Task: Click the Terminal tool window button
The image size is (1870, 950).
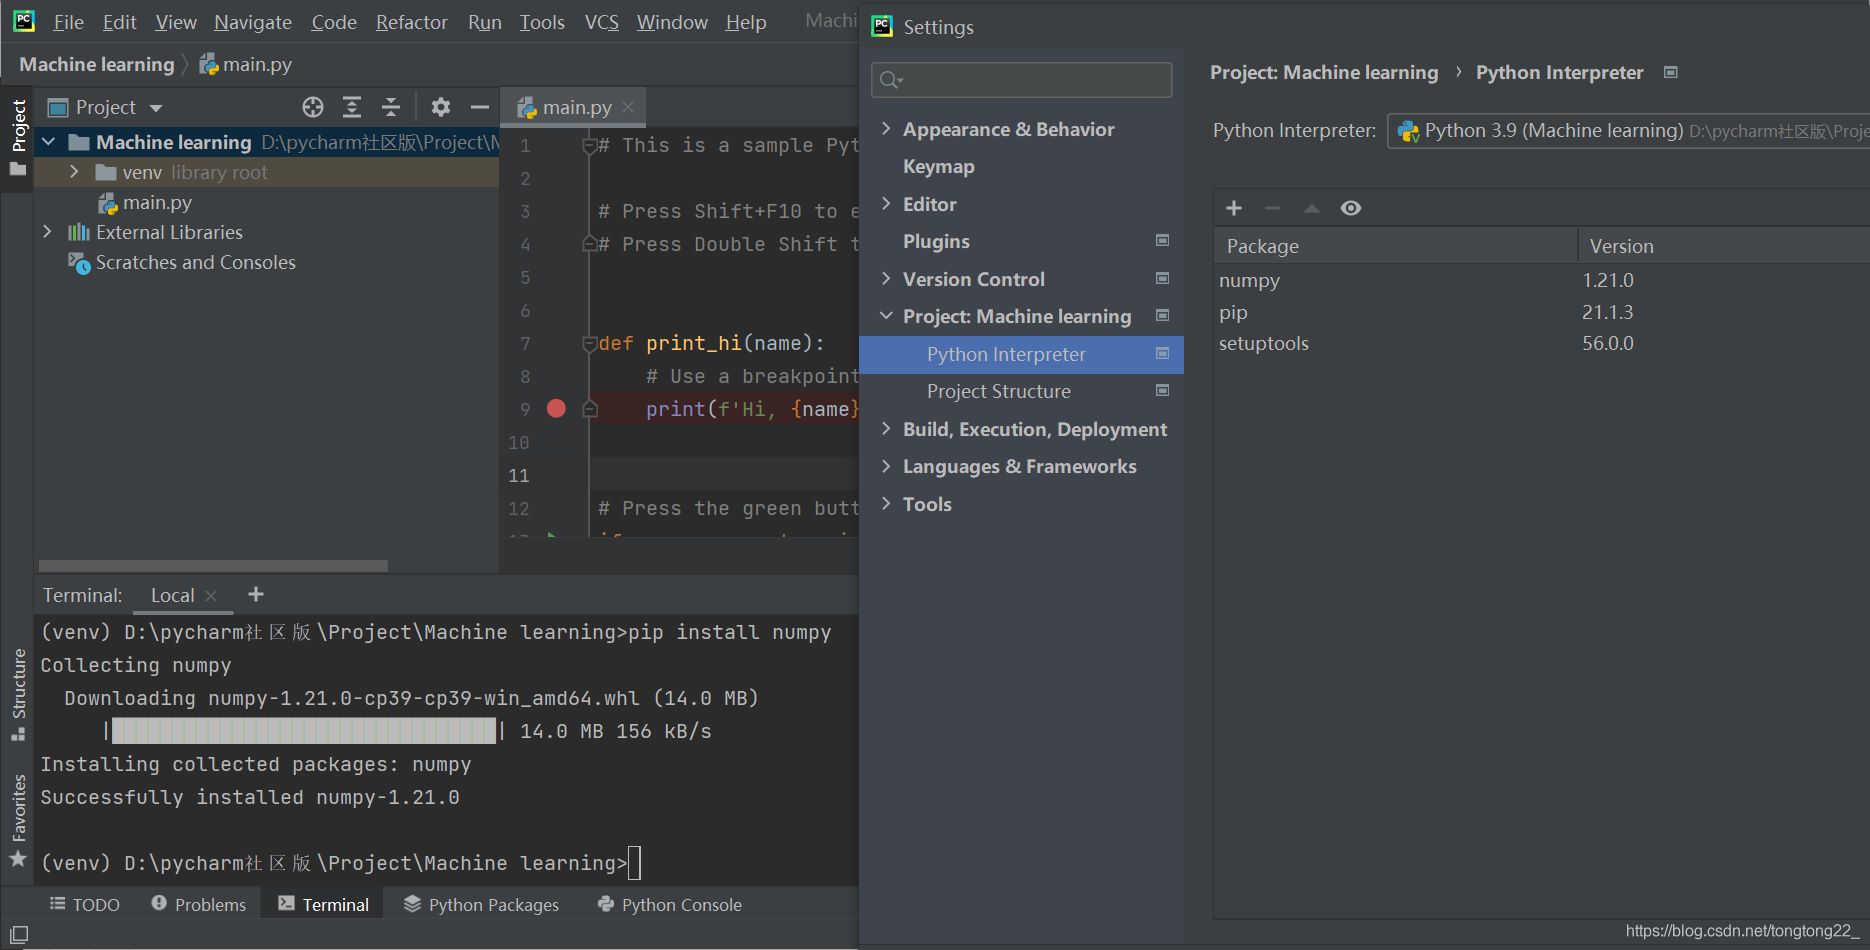Action: pyautogui.click(x=323, y=904)
